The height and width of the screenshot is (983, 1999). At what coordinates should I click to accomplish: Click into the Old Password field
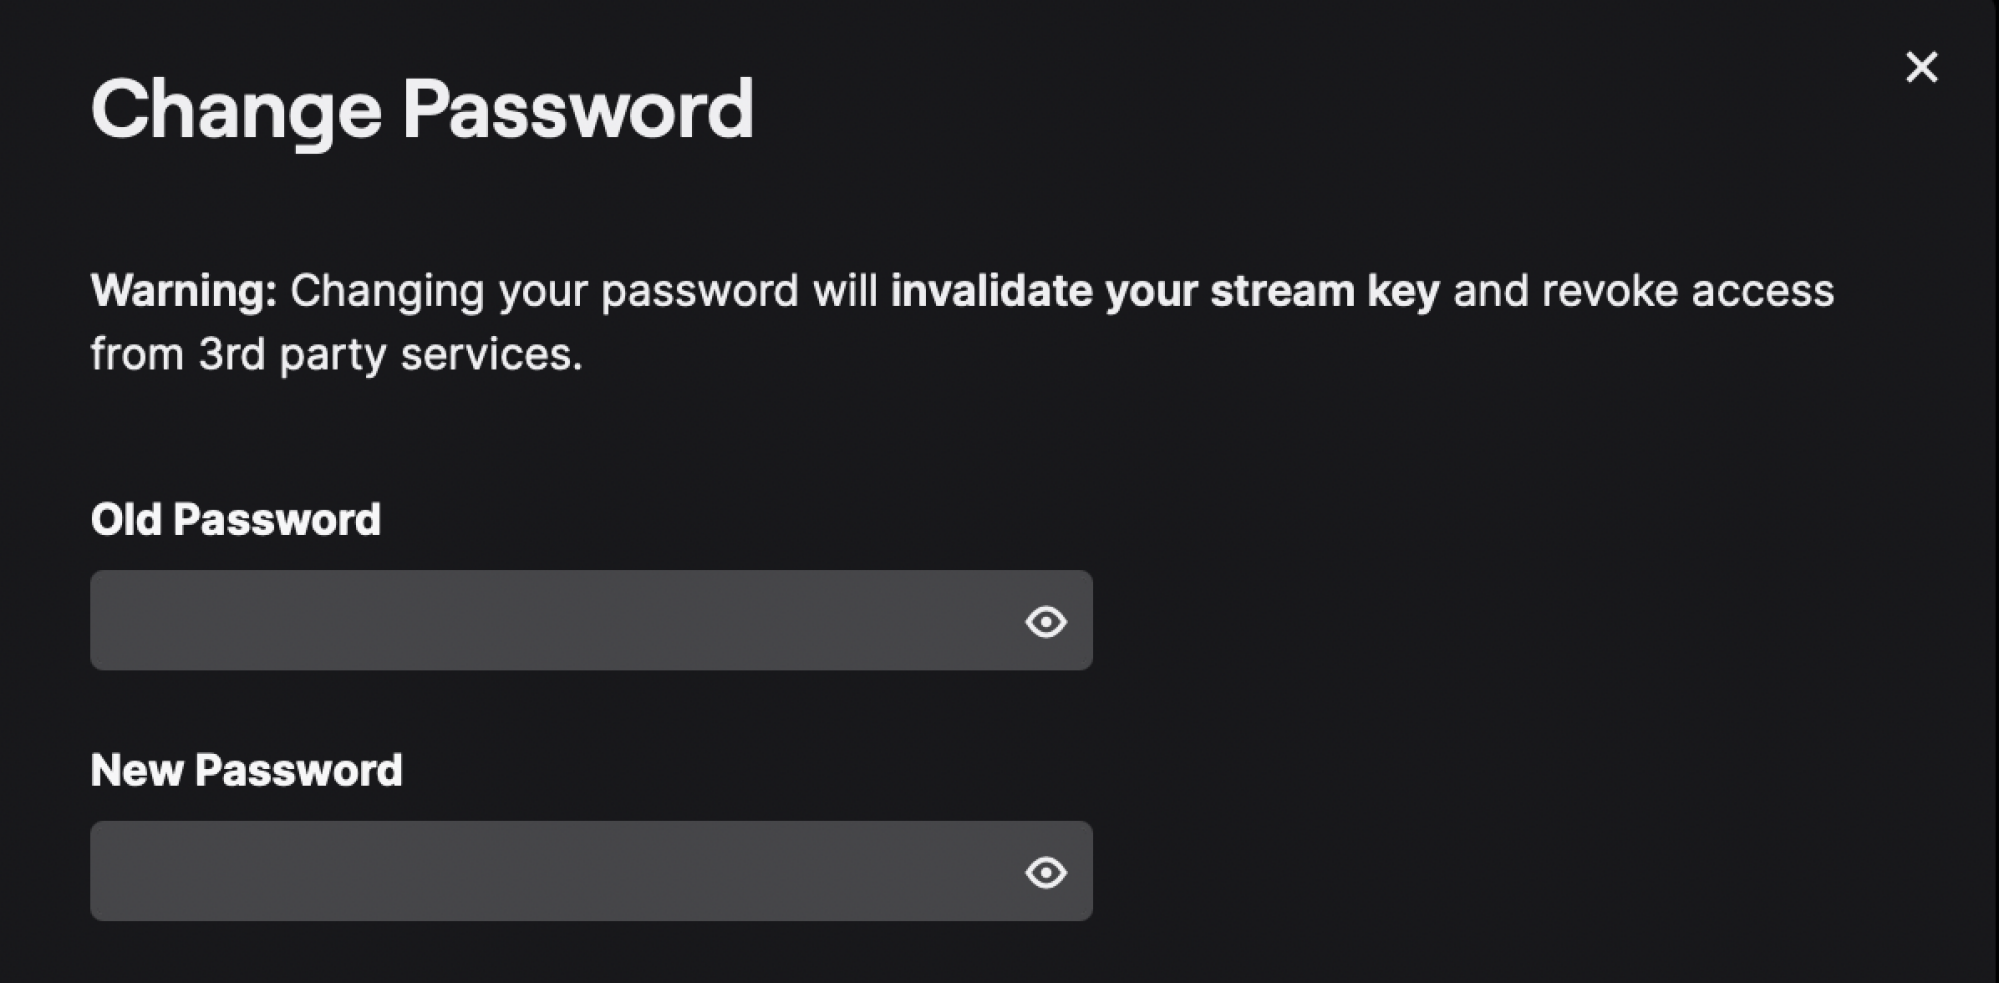tap(591, 620)
